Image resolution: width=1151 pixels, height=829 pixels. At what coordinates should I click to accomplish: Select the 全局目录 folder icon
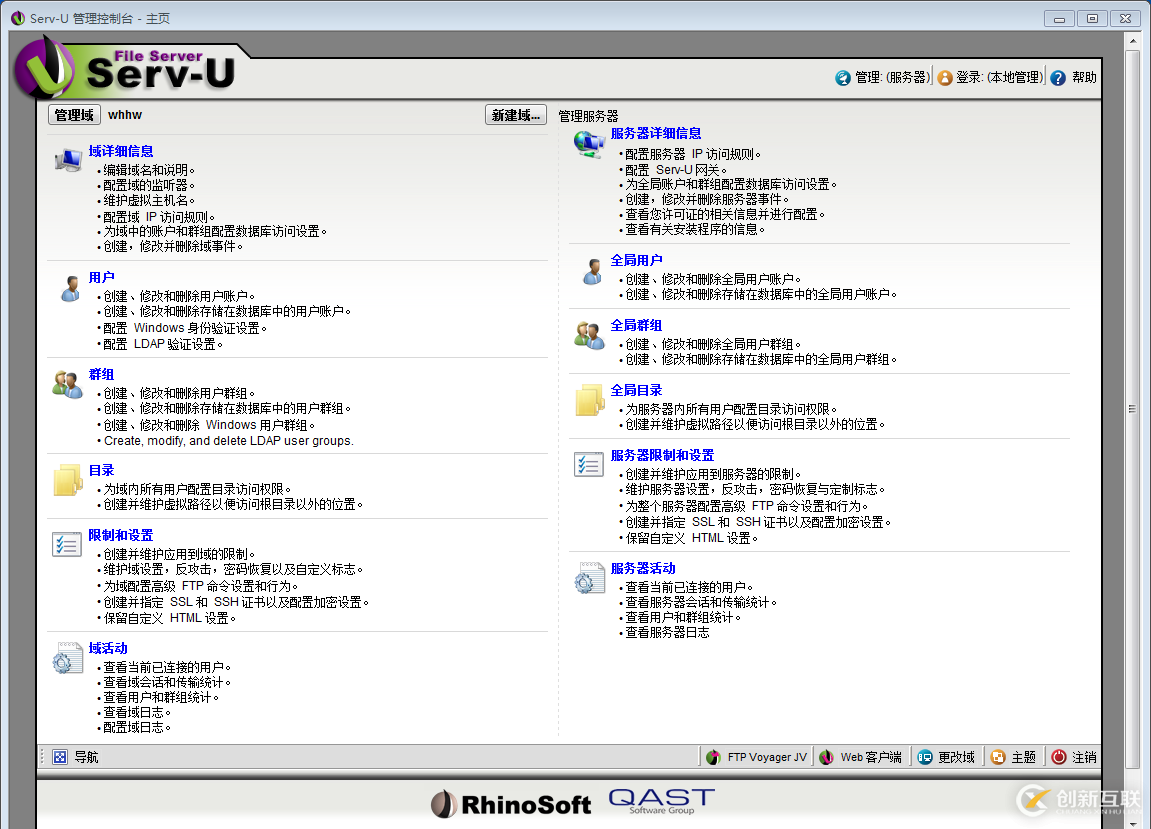click(x=589, y=401)
